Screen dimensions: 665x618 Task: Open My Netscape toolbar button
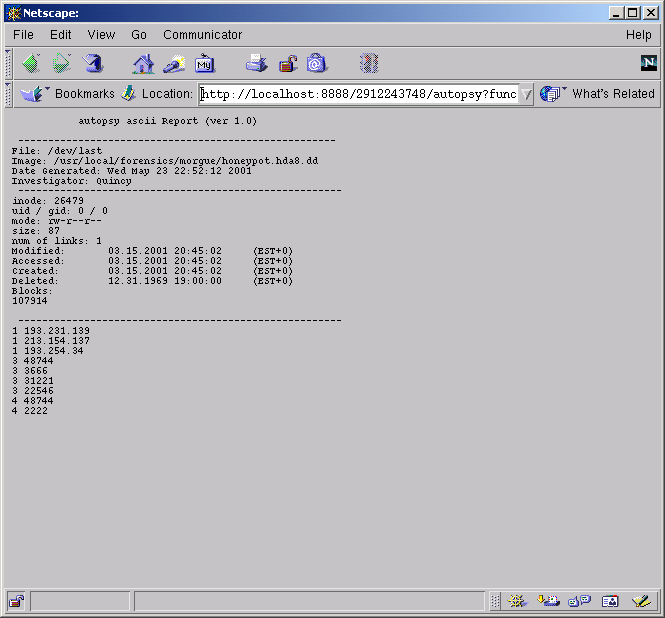pyautogui.click(x=205, y=64)
